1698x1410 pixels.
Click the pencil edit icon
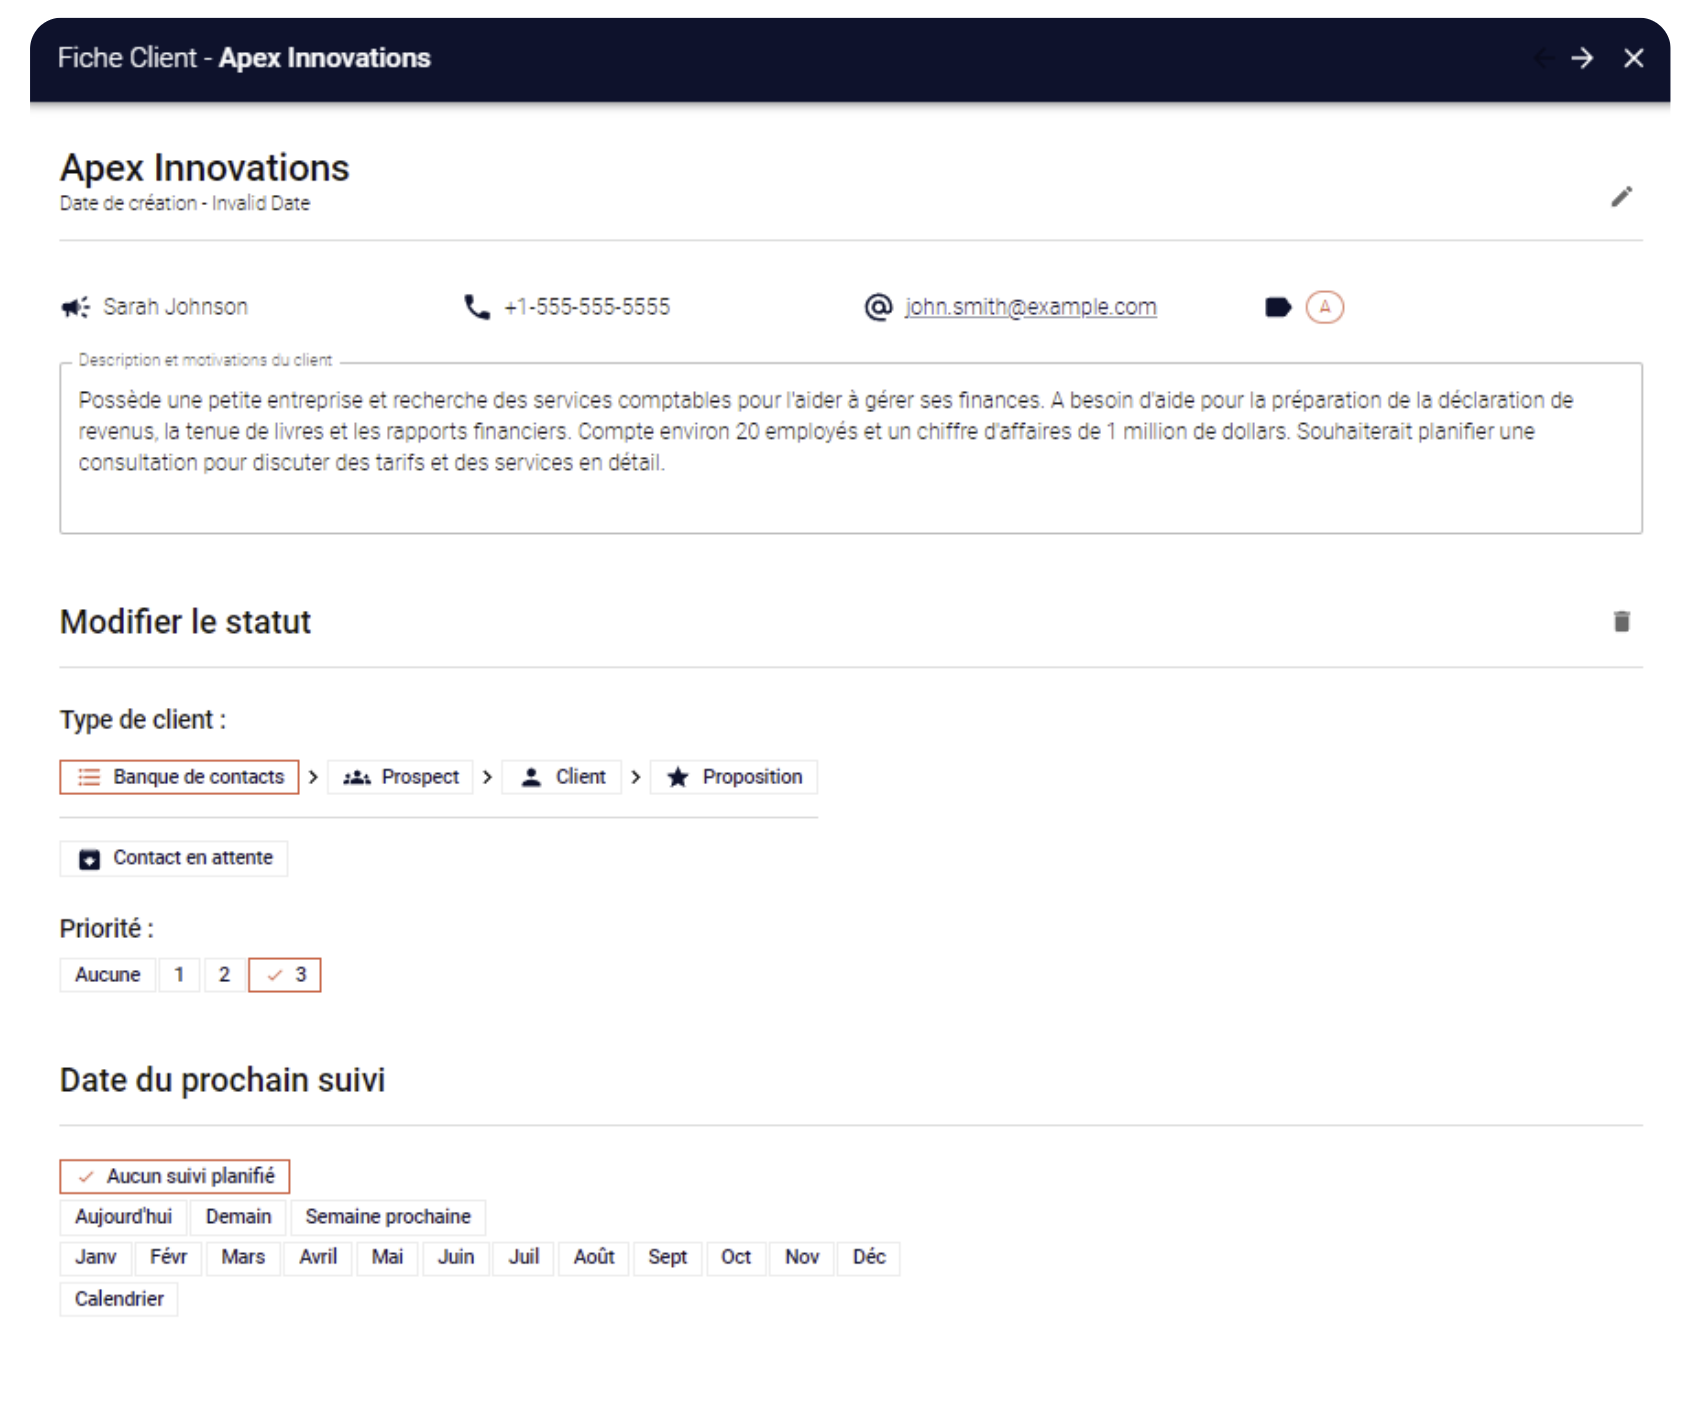[x=1621, y=197]
